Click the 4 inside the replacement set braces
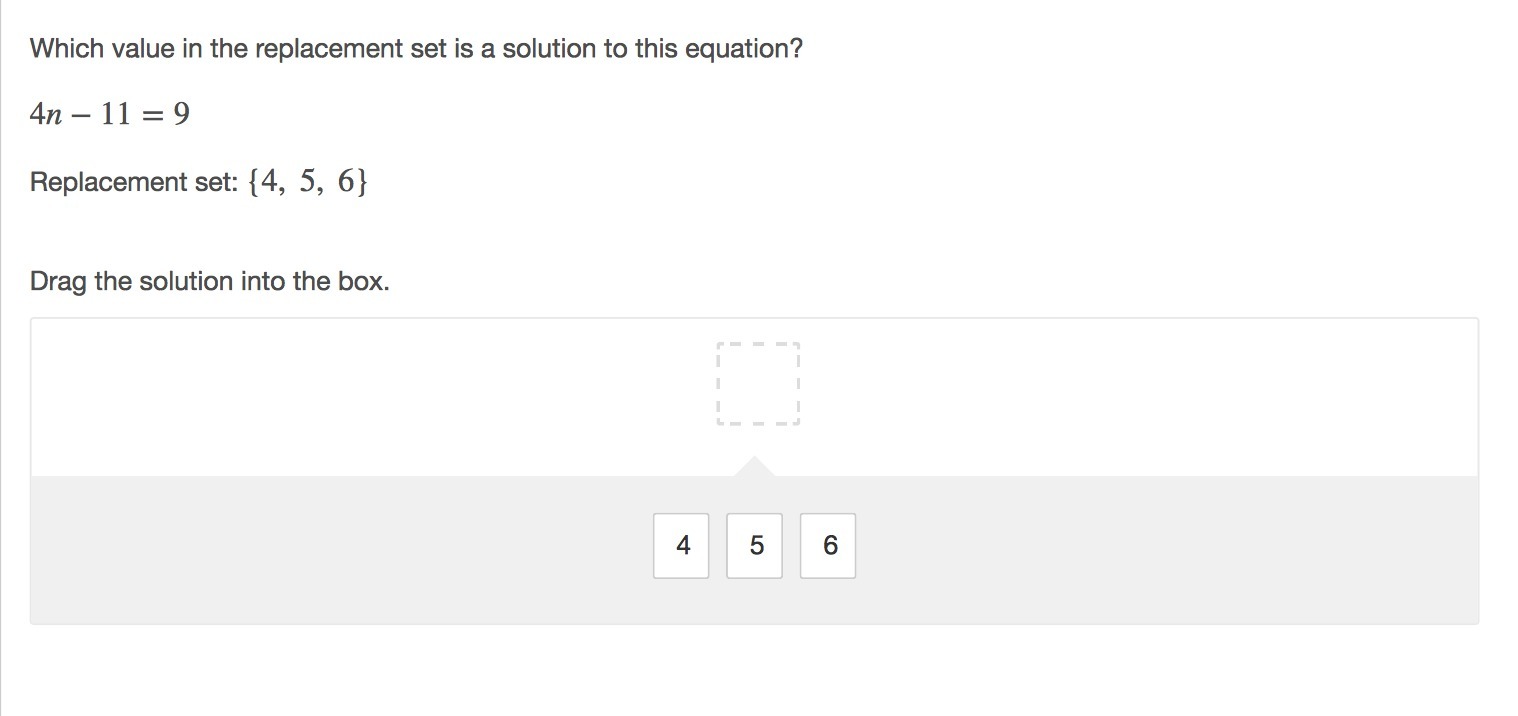The height and width of the screenshot is (716, 1518). point(270,182)
